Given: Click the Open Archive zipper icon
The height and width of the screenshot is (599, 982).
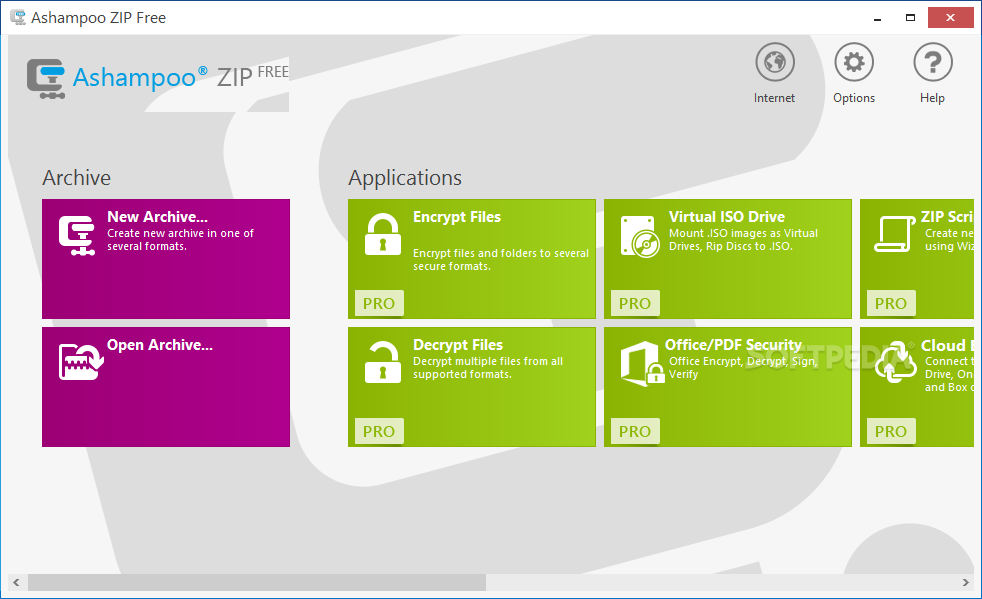Looking at the screenshot, I should pos(81,362).
